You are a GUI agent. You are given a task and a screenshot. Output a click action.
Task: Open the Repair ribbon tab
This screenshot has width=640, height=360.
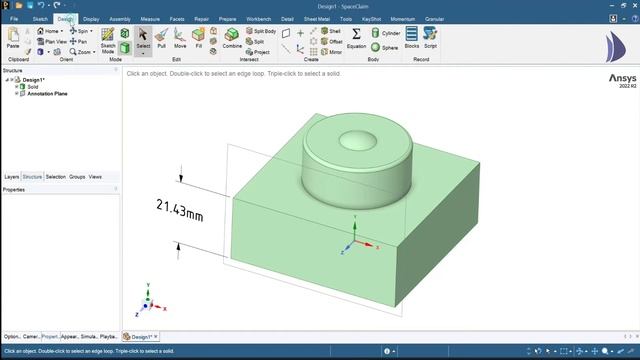tap(201, 19)
